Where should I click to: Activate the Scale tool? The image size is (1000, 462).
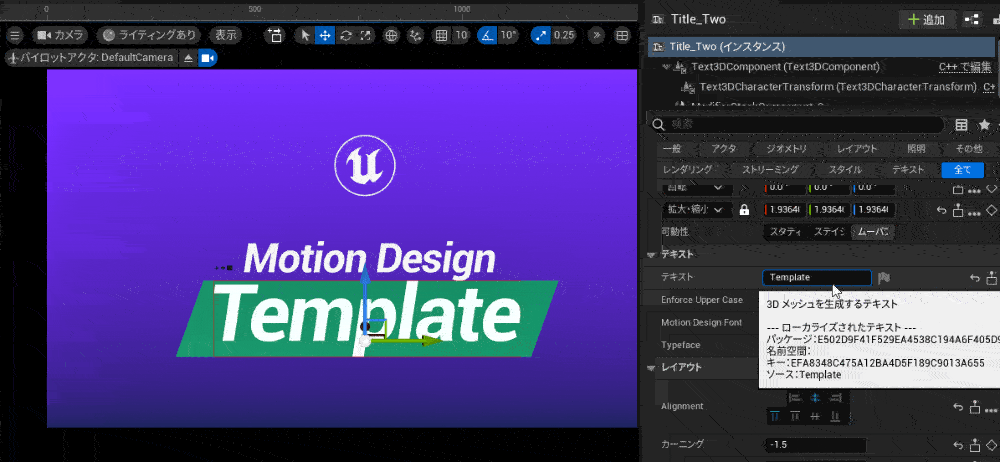click(365, 35)
